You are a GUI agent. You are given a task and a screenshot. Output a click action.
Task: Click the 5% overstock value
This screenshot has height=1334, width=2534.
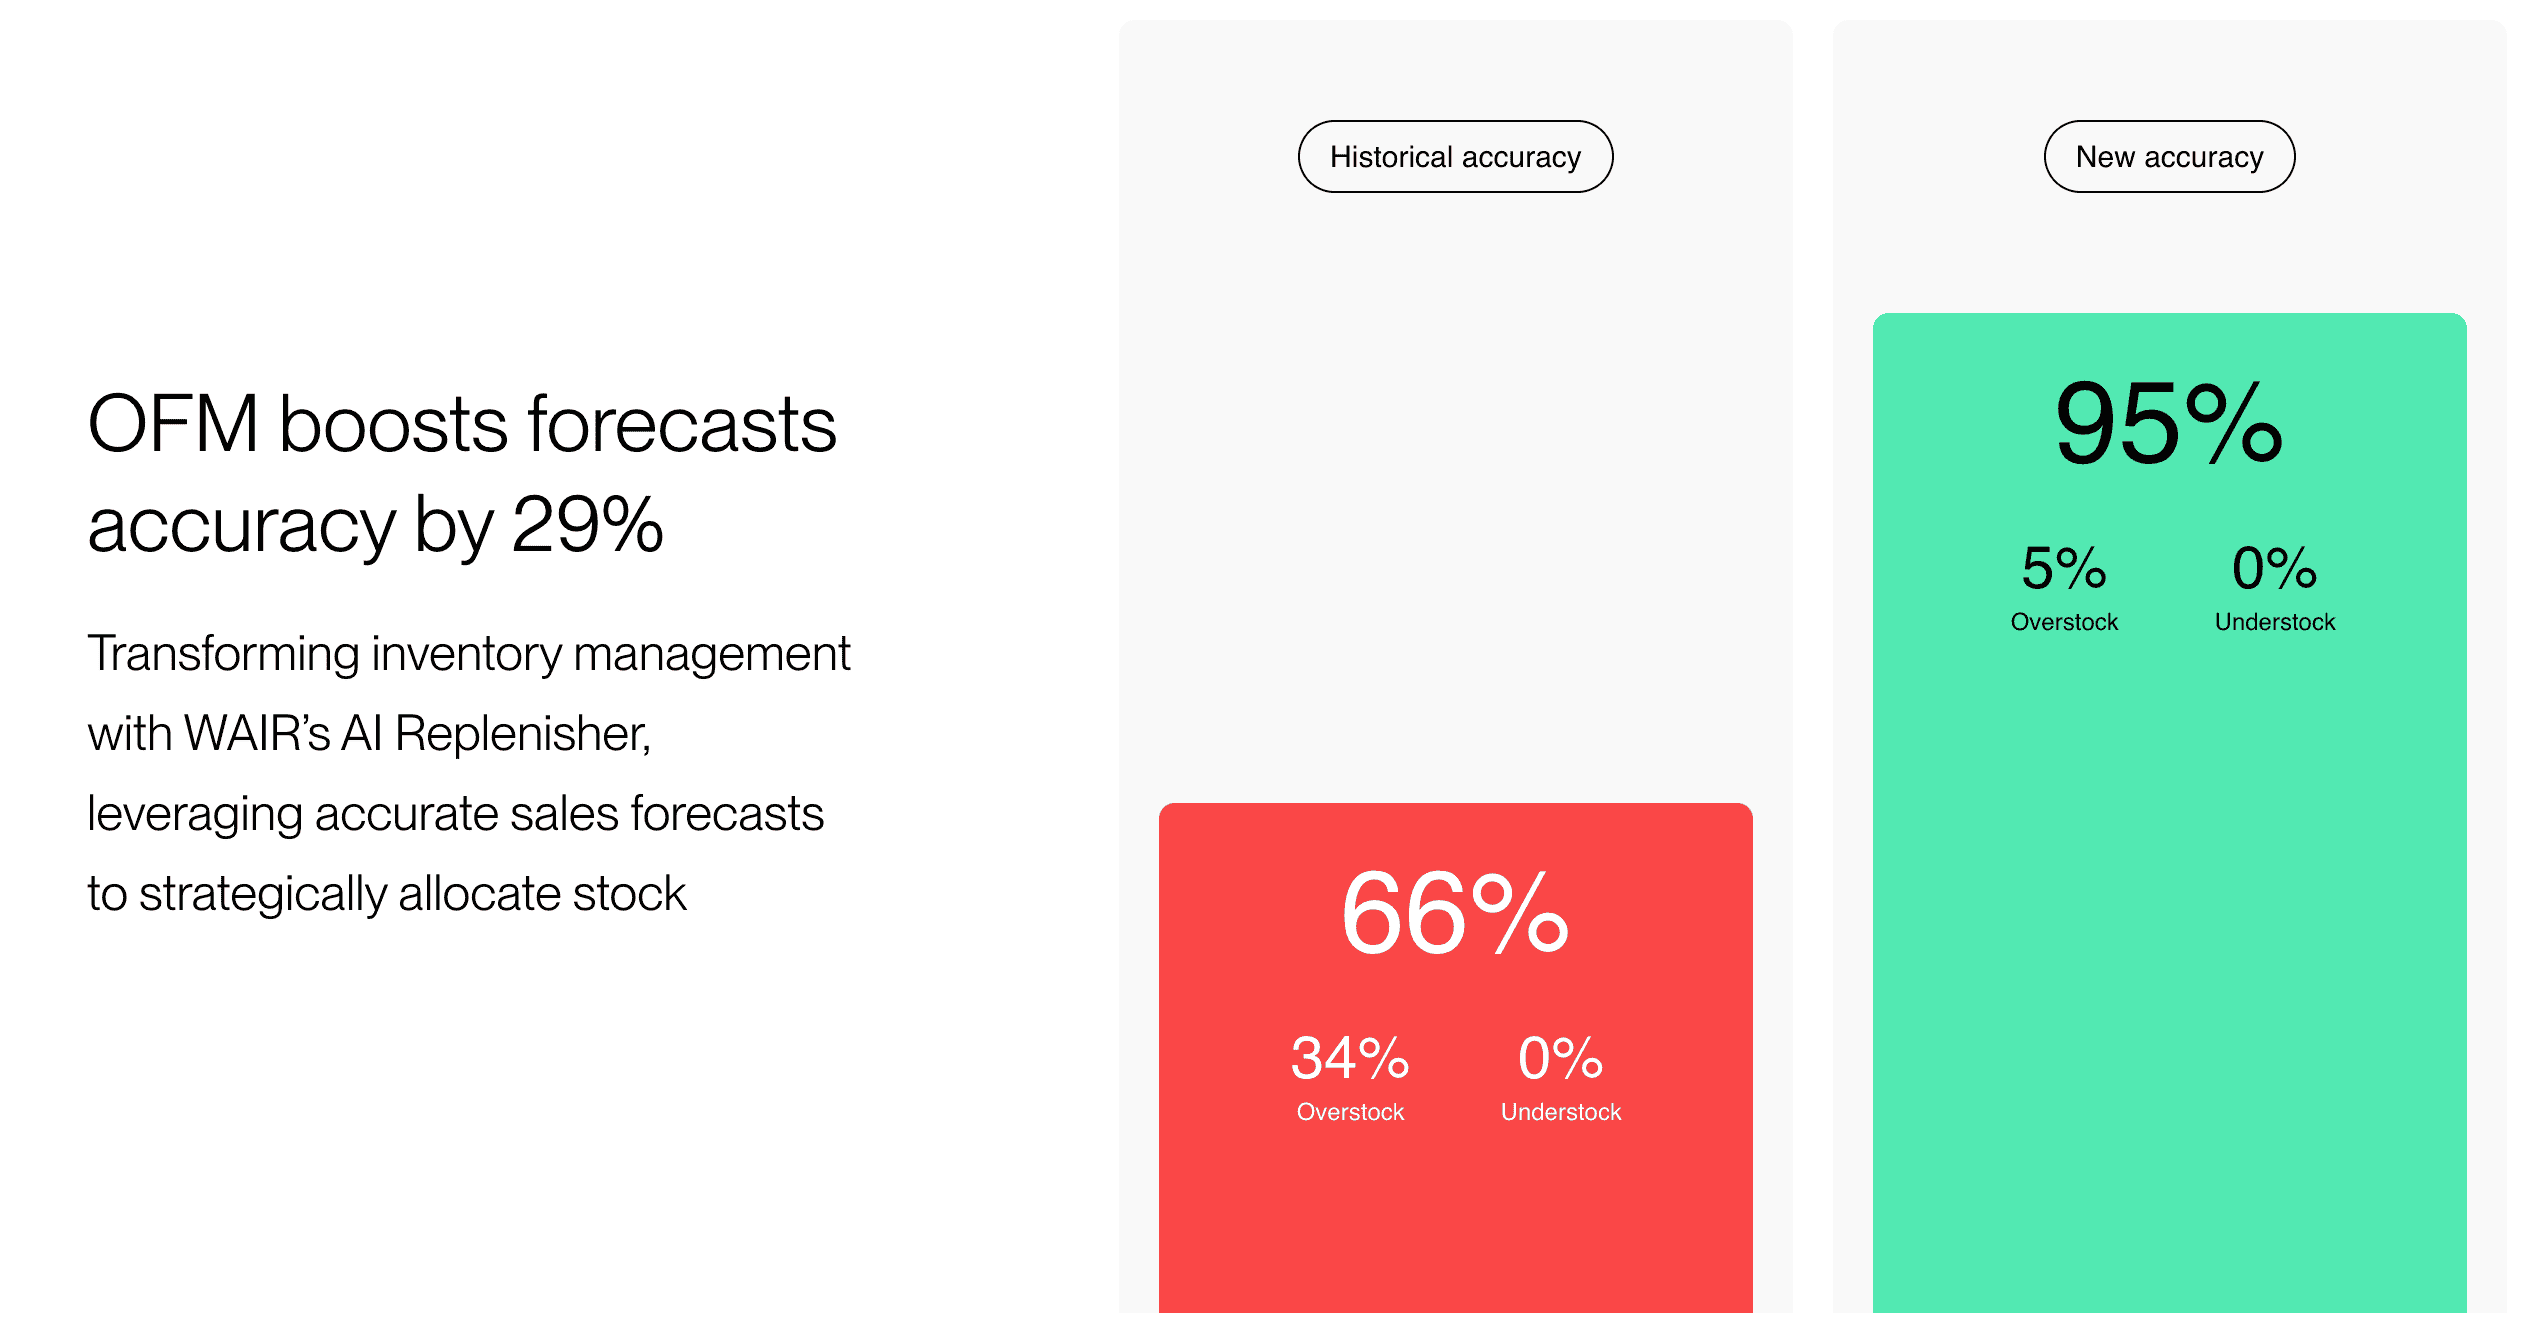[x=2064, y=568]
